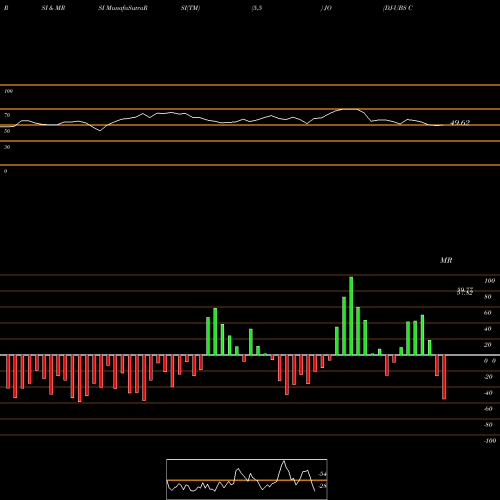Viewport: 500px width, 500px height.
Task: Click the MR axis label 20
Action: click(x=488, y=345)
